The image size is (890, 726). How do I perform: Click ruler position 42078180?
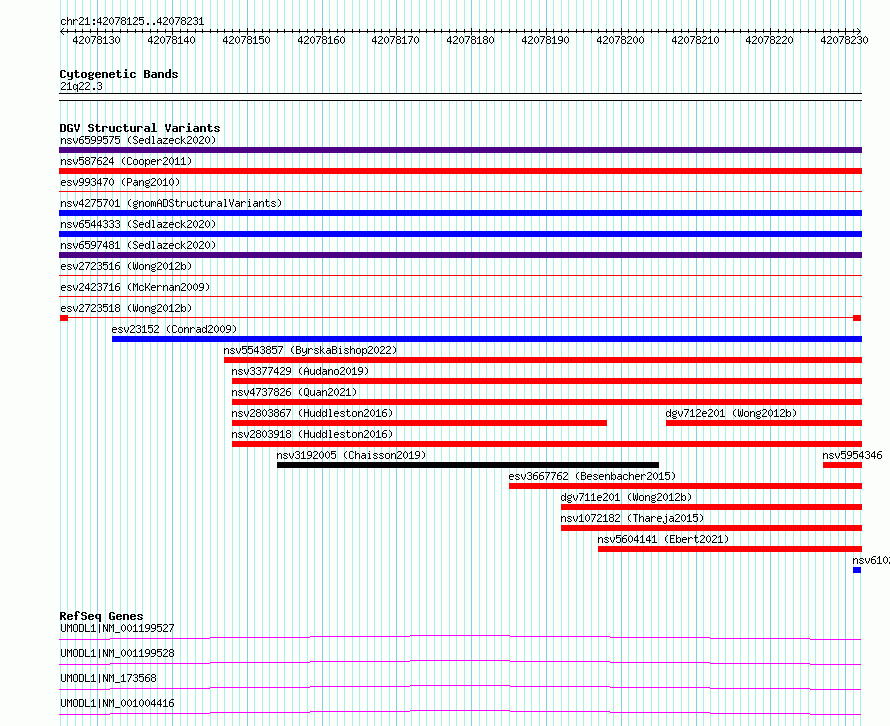tap(470, 40)
